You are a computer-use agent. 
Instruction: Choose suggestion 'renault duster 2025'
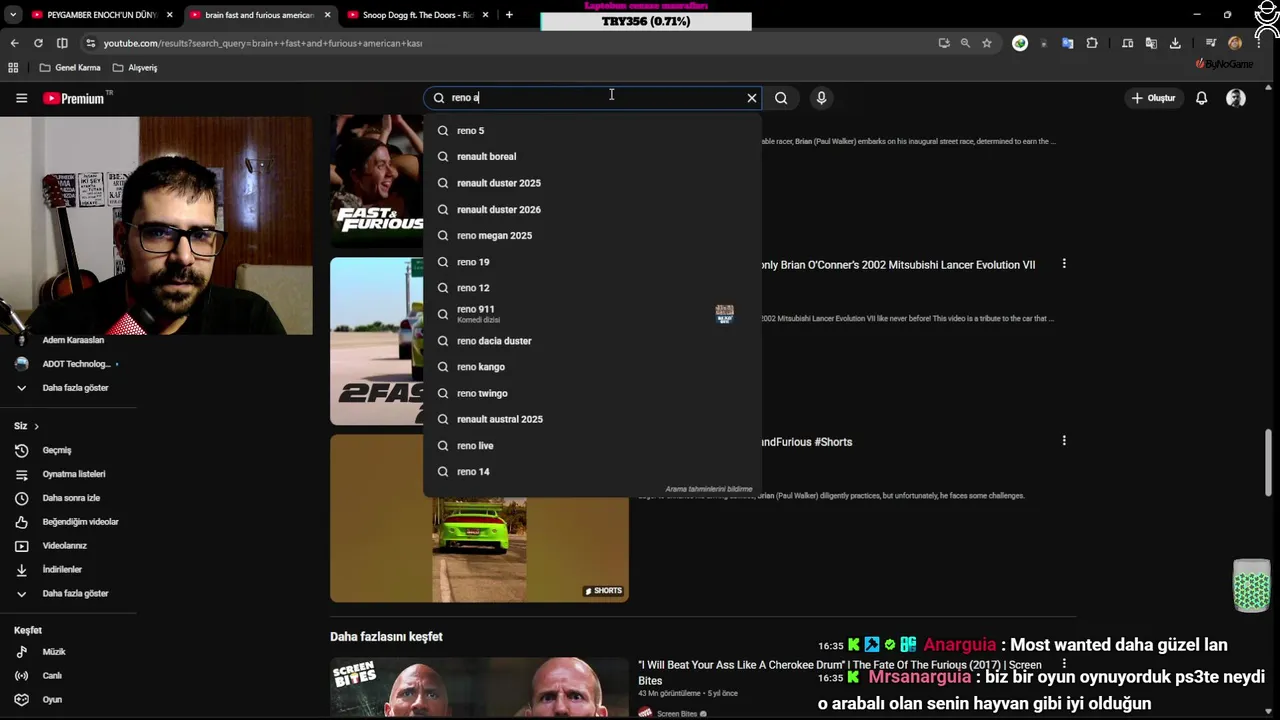pos(592,183)
